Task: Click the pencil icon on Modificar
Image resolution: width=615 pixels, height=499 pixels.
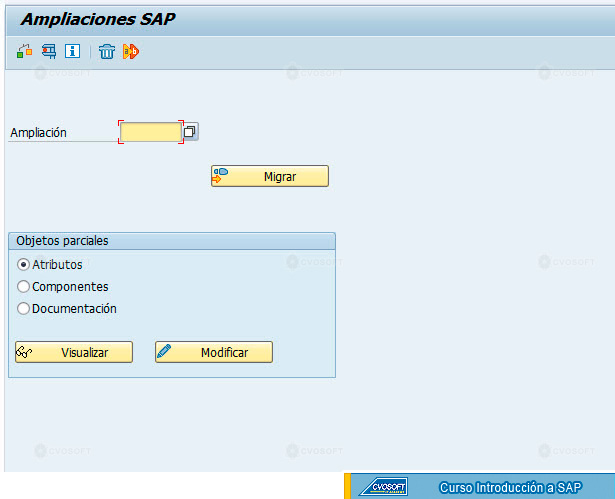Action: (x=164, y=351)
